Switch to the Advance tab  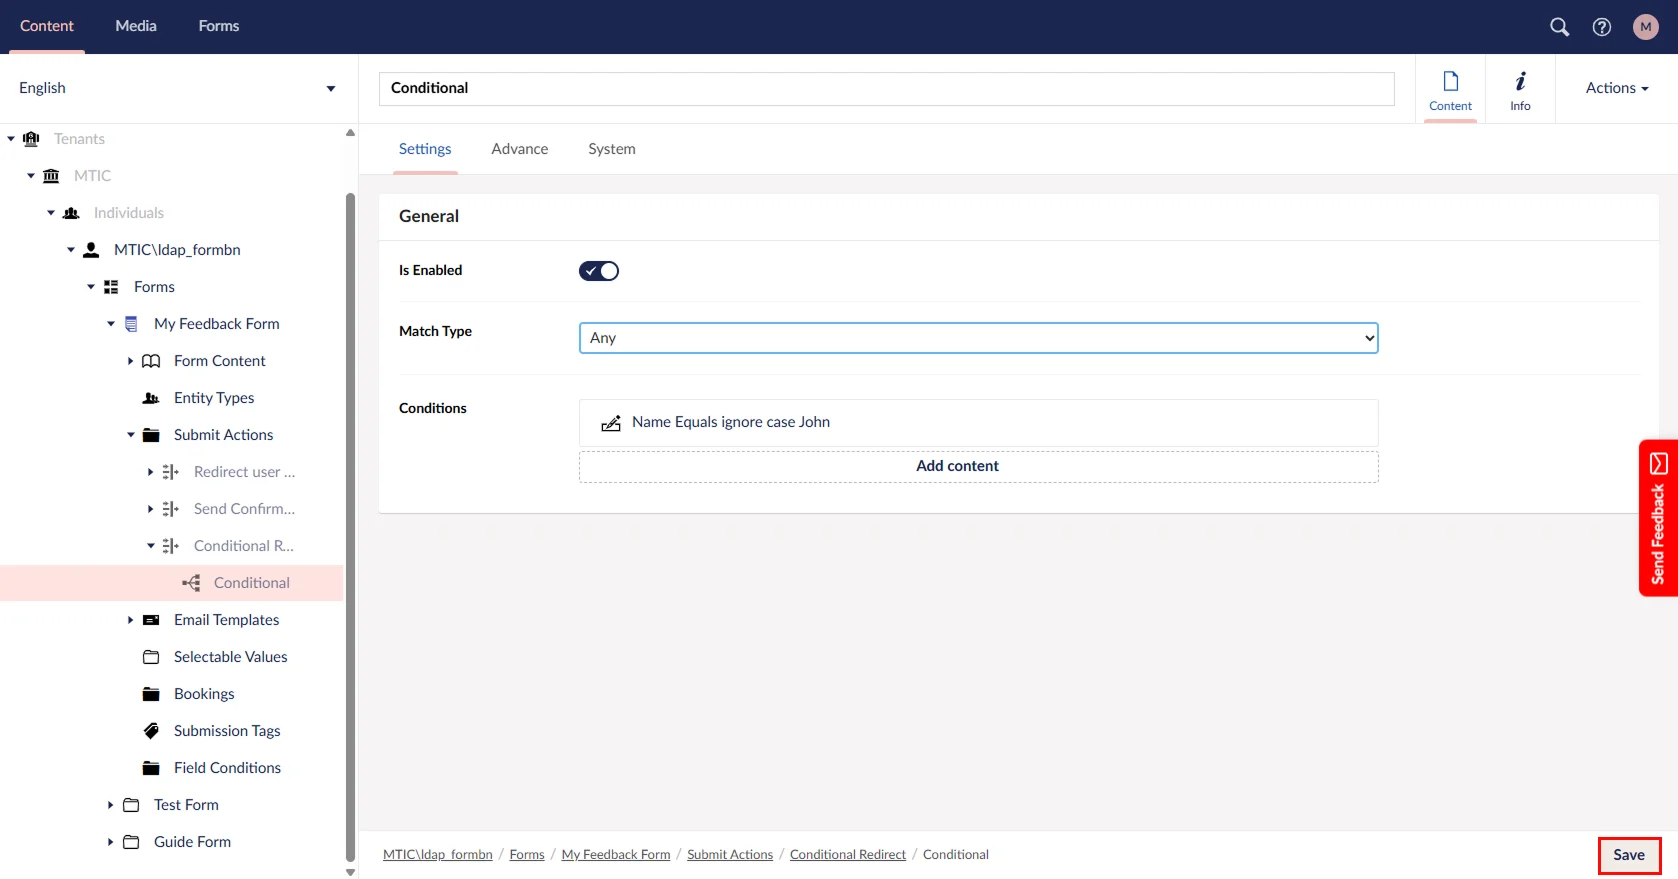point(519,149)
